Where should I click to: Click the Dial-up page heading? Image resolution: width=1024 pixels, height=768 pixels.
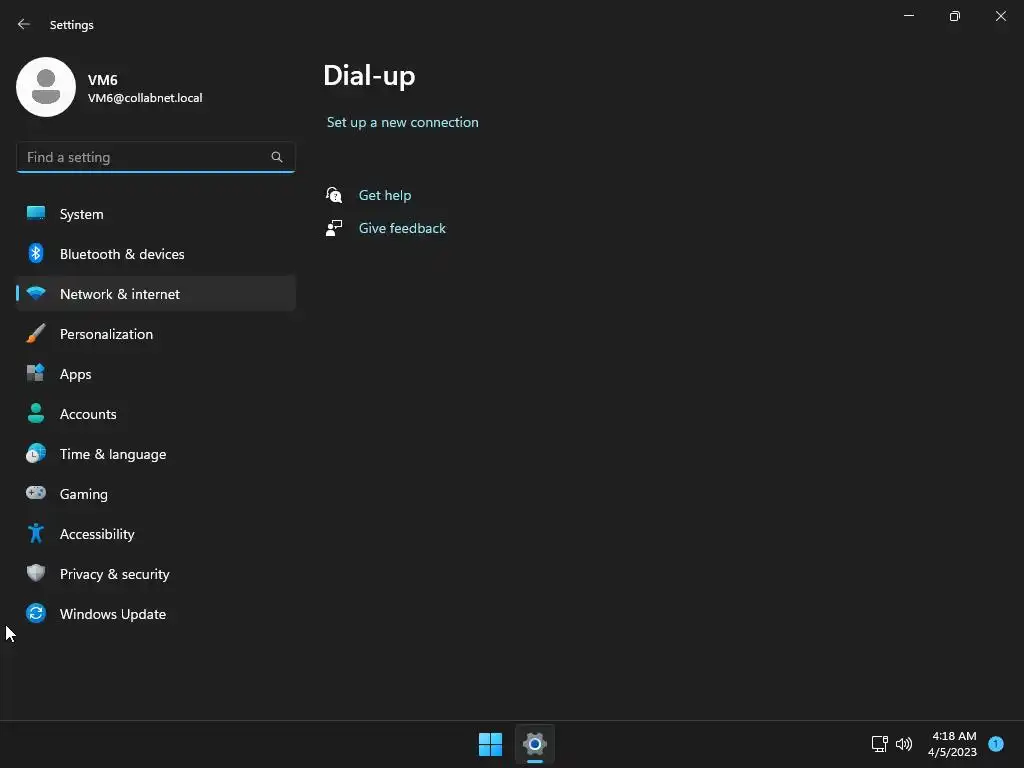(369, 76)
